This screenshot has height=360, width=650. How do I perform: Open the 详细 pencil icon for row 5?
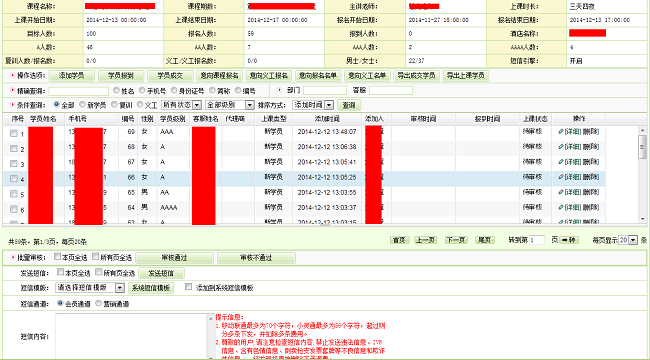(561, 192)
